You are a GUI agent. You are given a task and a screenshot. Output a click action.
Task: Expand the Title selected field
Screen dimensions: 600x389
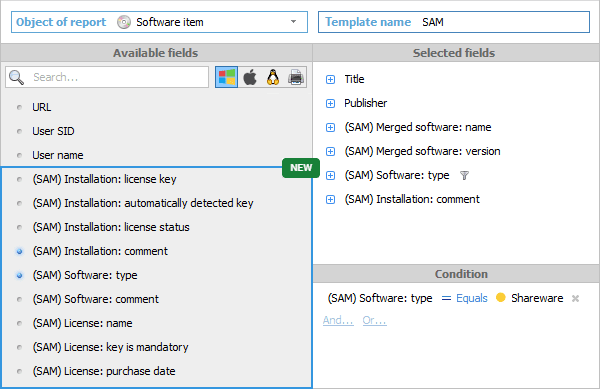point(330,80)
